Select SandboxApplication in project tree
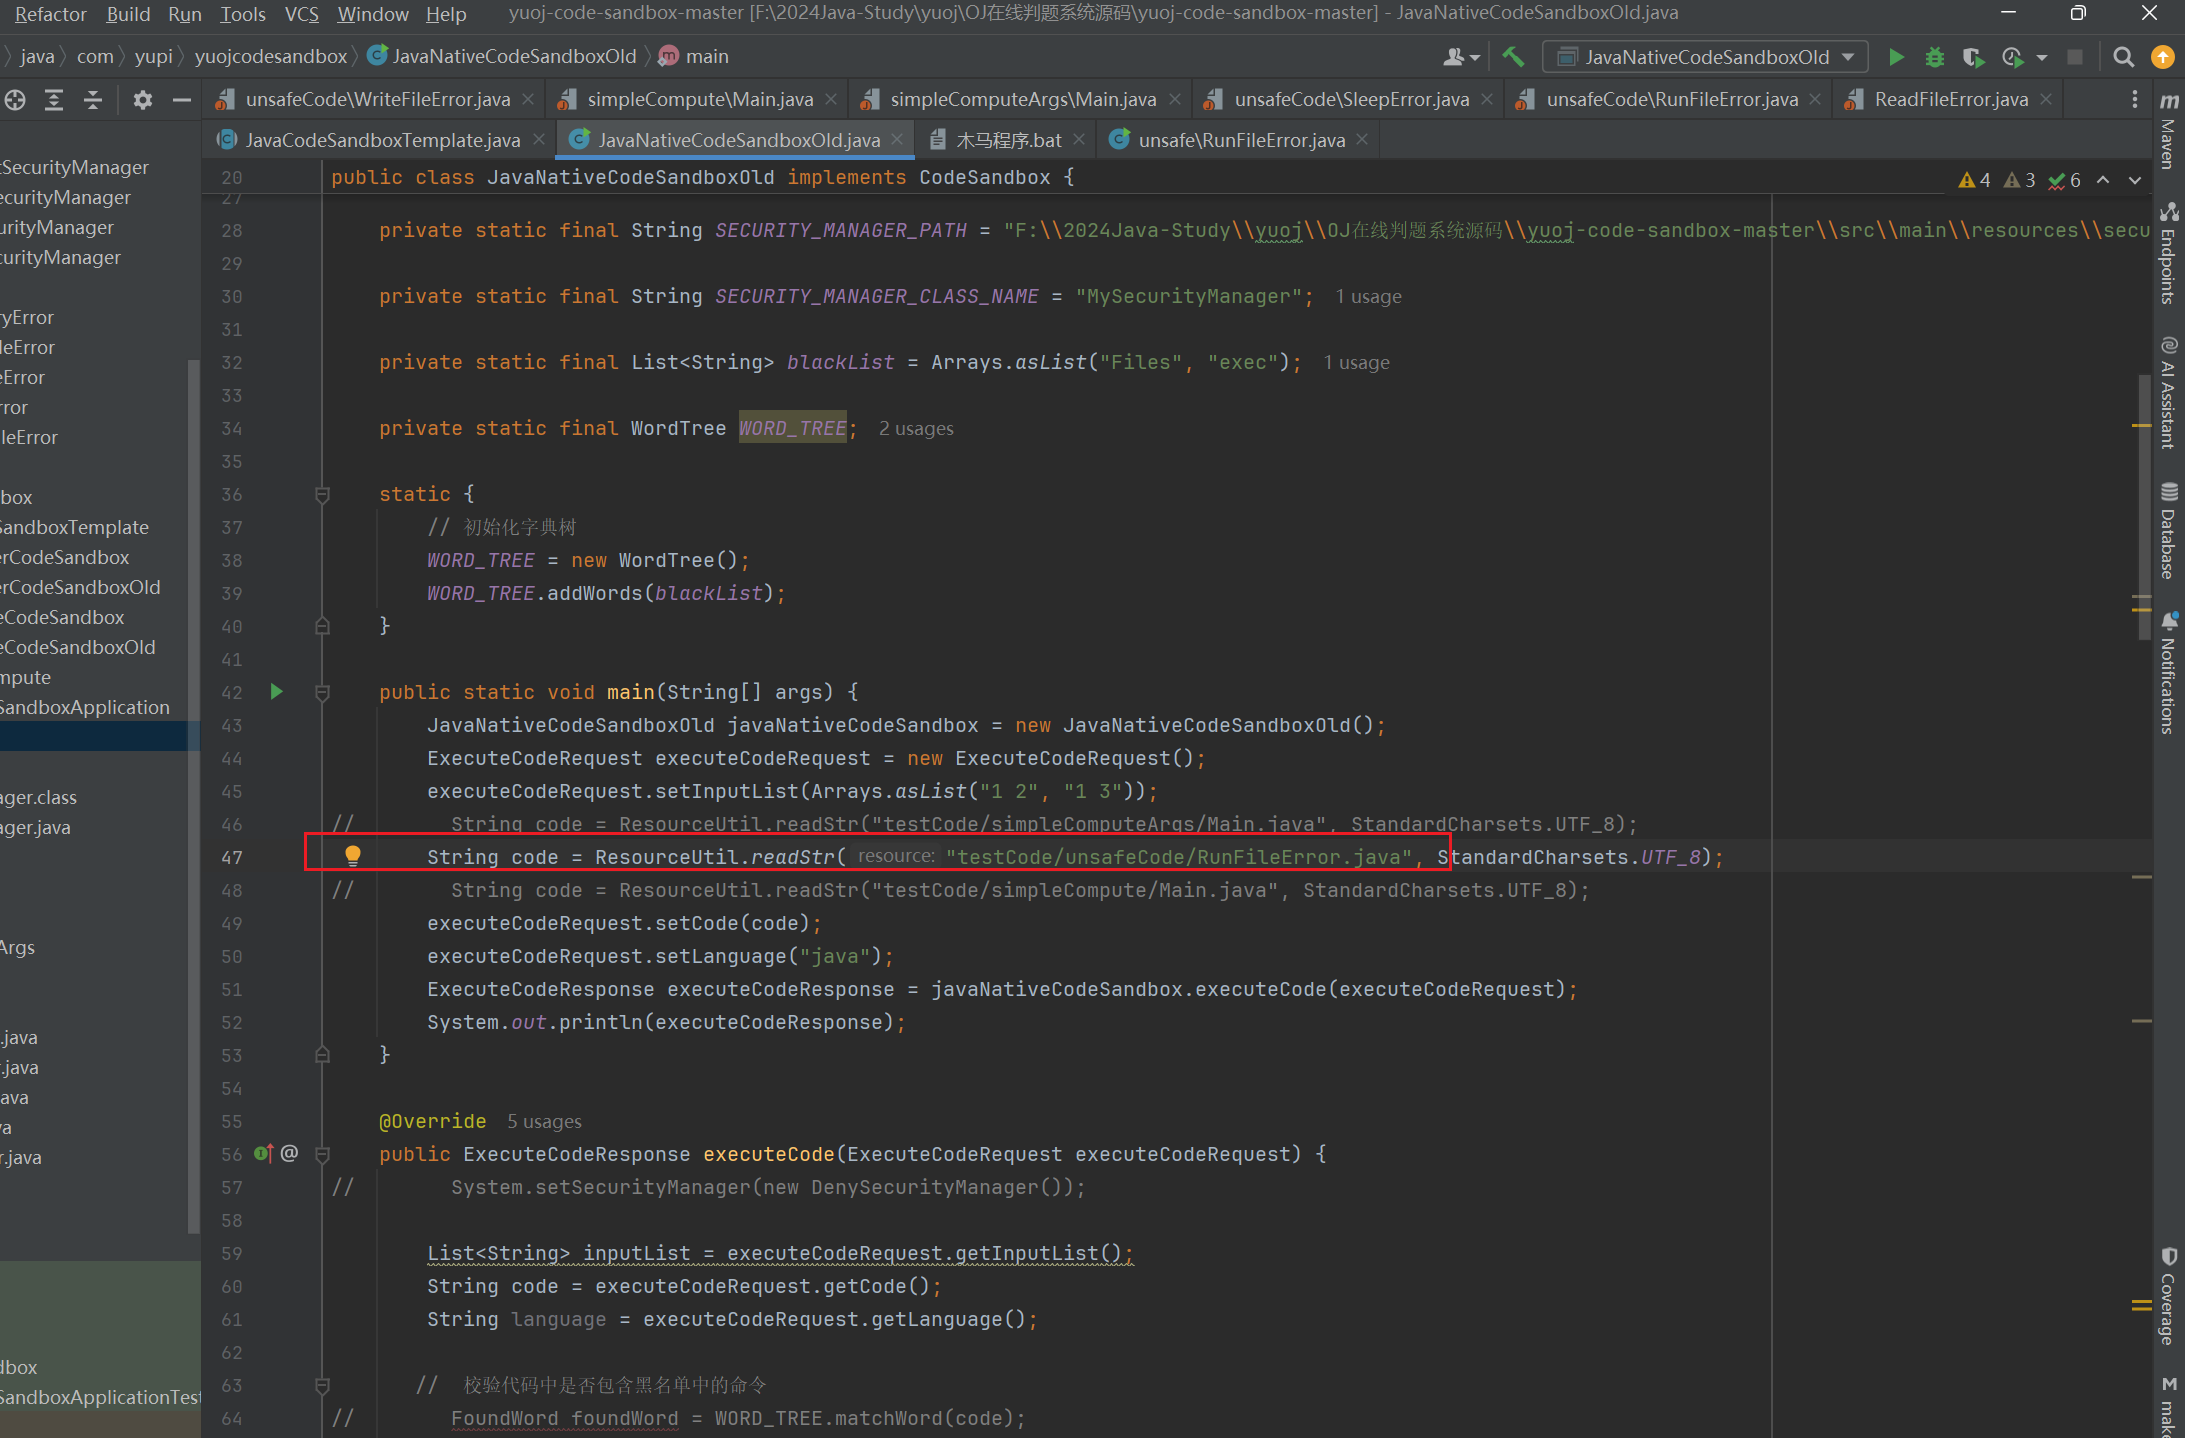The height and width of the screenshot is (1438, 2185). pos(85,707)
